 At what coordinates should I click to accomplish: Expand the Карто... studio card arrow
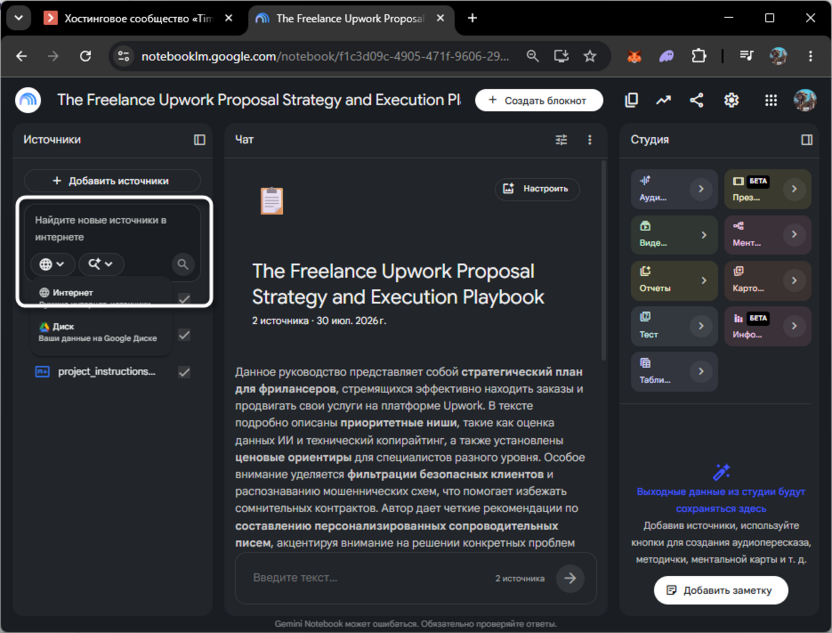(x=794, y=281)
